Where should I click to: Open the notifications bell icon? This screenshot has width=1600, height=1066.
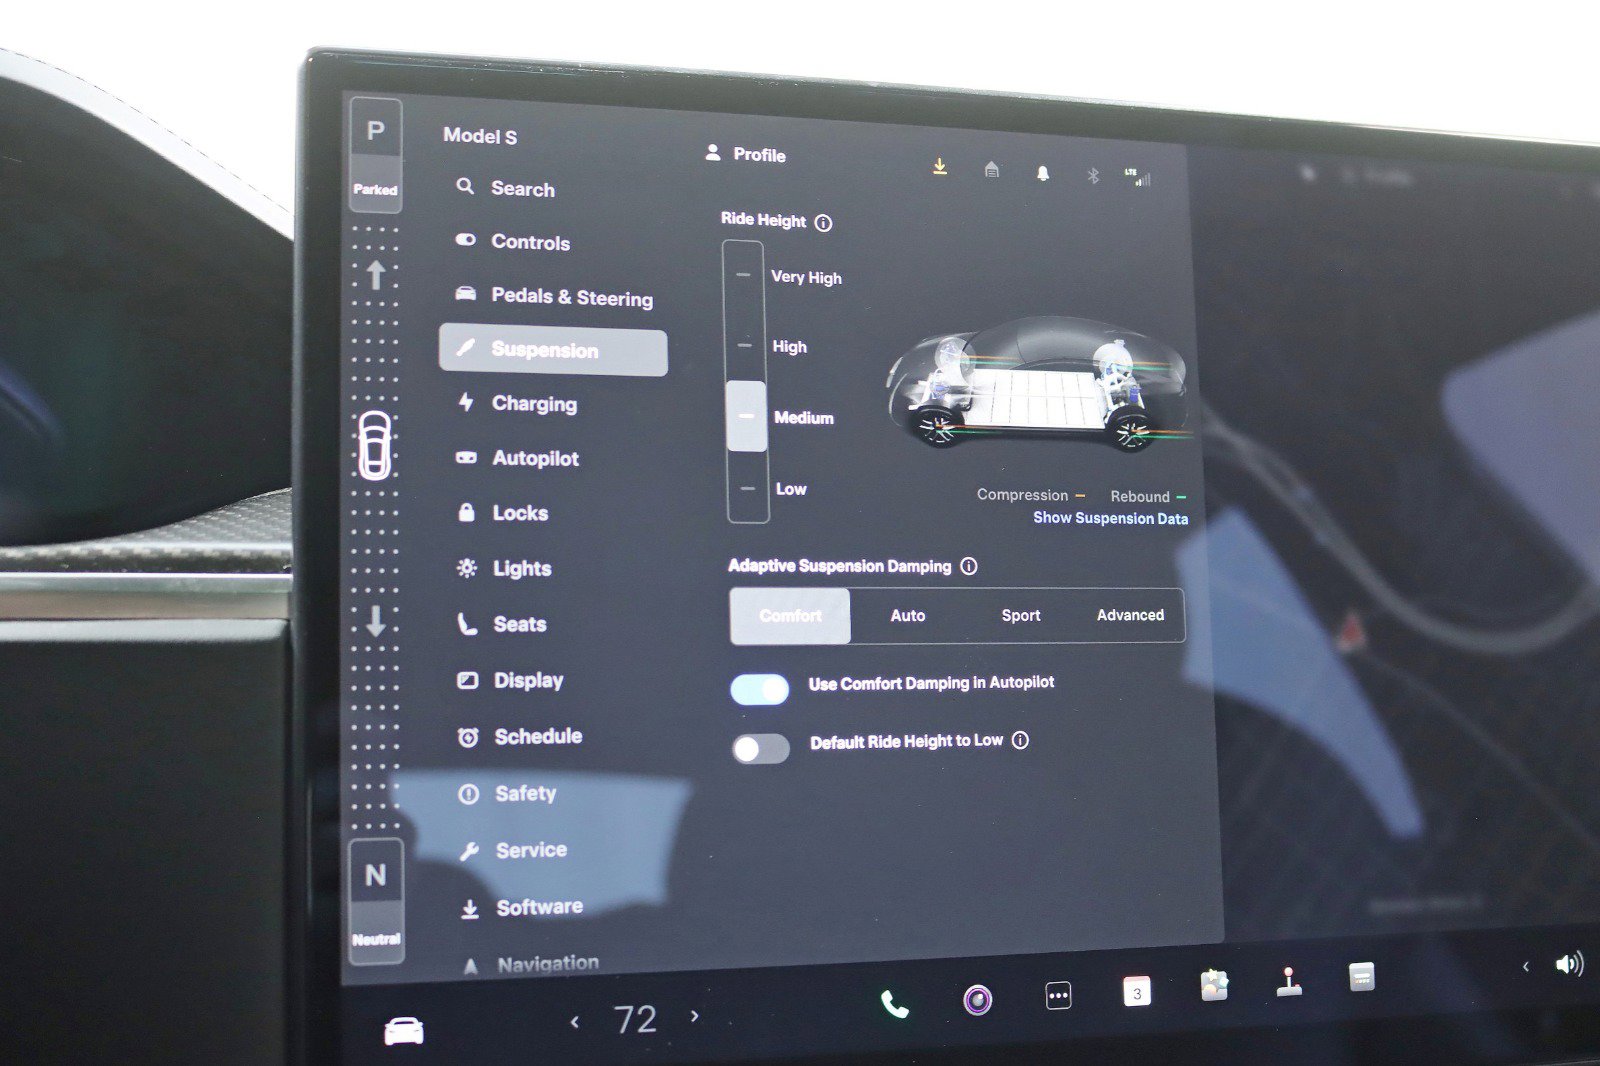1042,173
